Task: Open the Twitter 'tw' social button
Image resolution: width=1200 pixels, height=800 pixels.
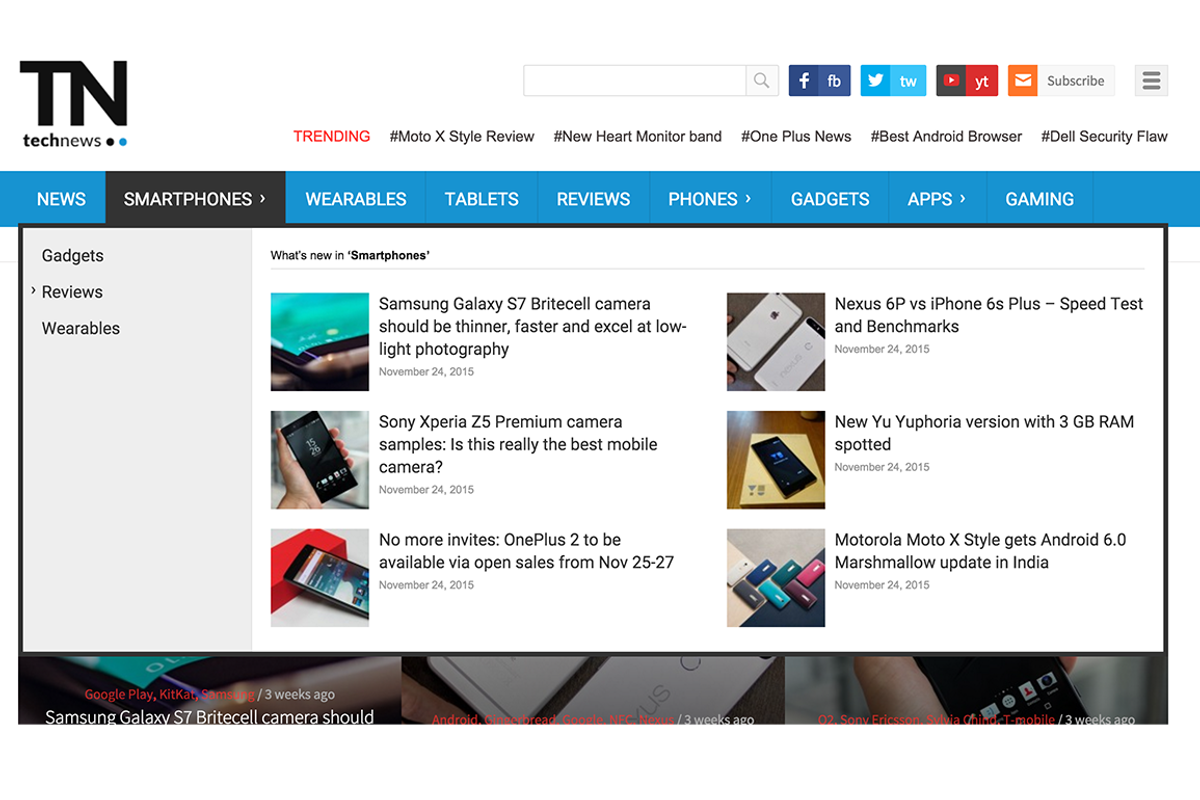Action: click(893, 81)
